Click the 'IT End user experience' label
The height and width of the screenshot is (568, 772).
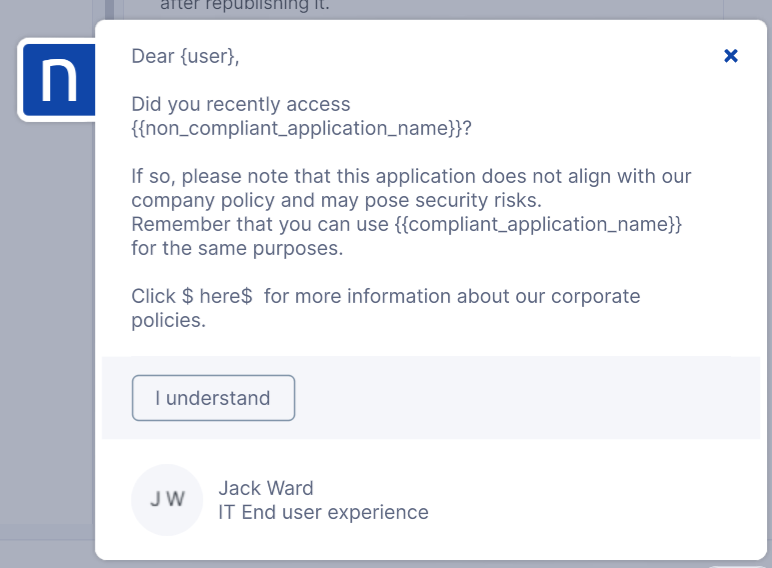pos(323,513)
